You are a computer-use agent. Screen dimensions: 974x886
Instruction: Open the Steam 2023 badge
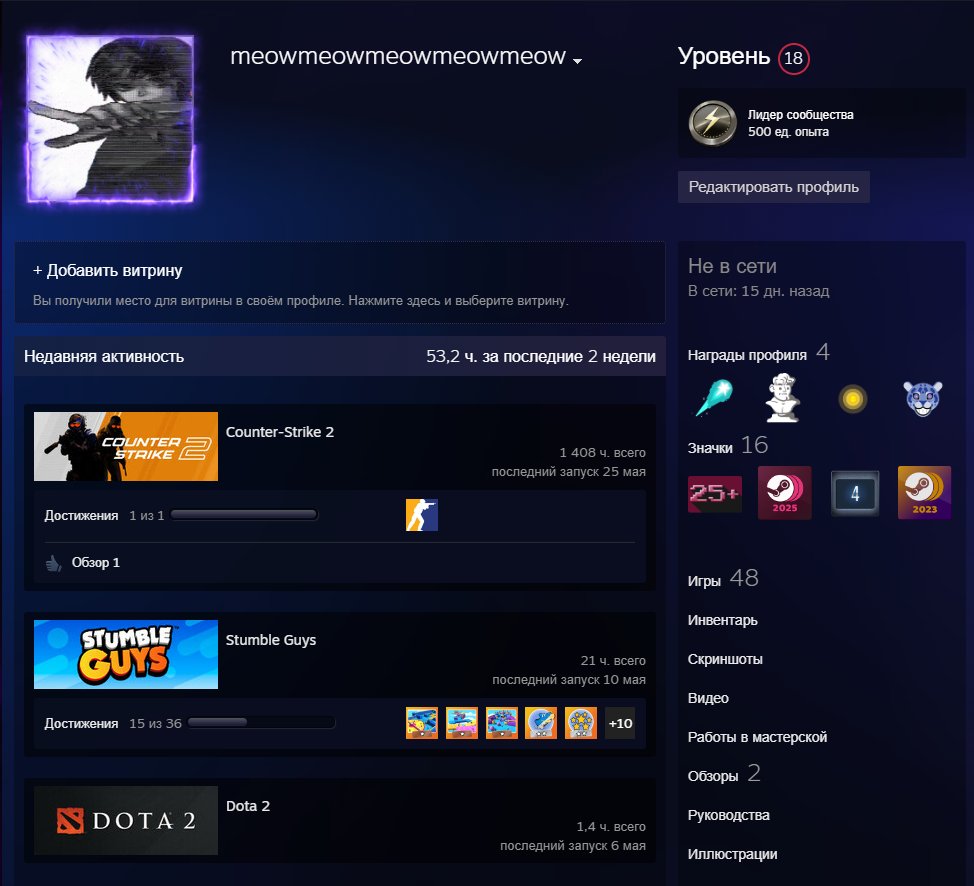point(924,493)
